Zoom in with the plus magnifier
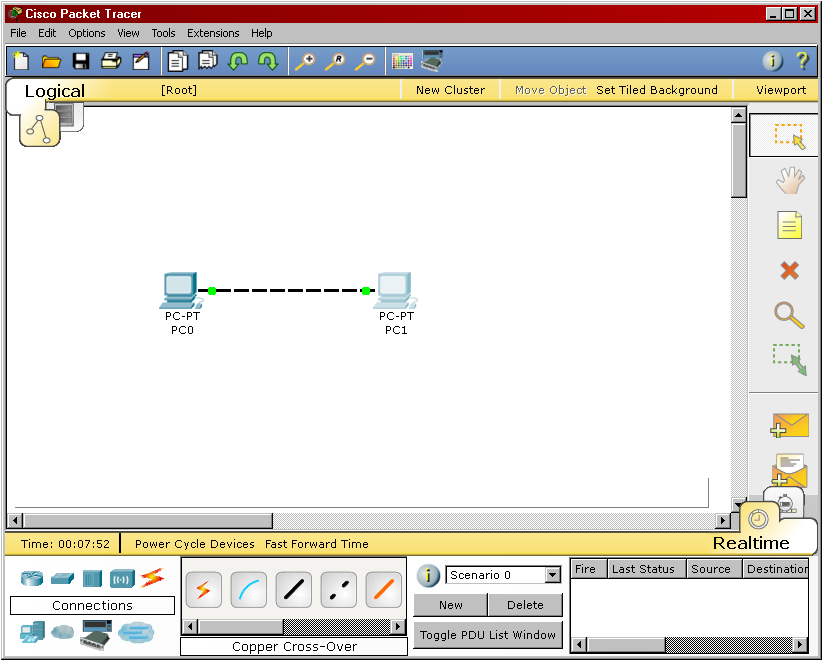This screenshot has height=662, width=824. (x=305, y=61)
